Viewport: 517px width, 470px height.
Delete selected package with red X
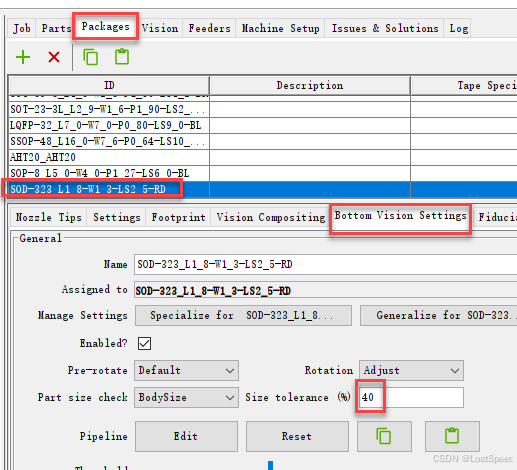(54, 57)
